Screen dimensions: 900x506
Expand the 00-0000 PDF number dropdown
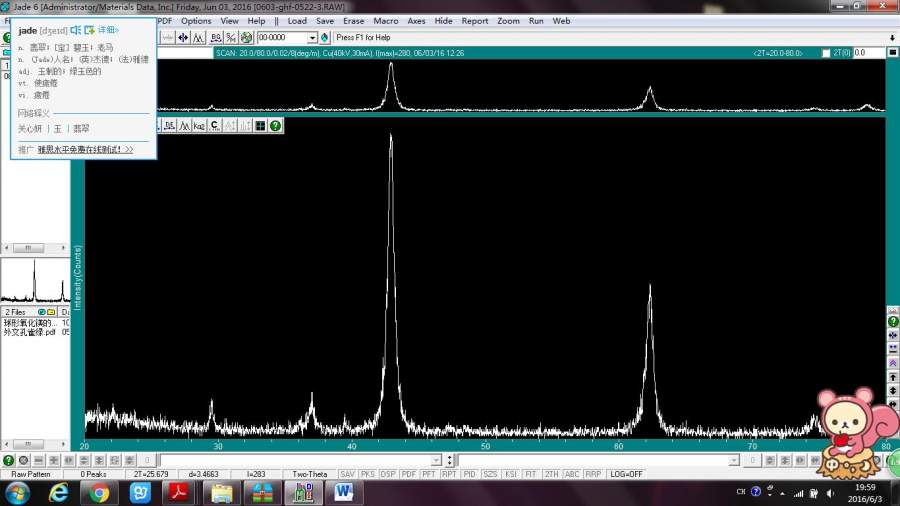312,37
